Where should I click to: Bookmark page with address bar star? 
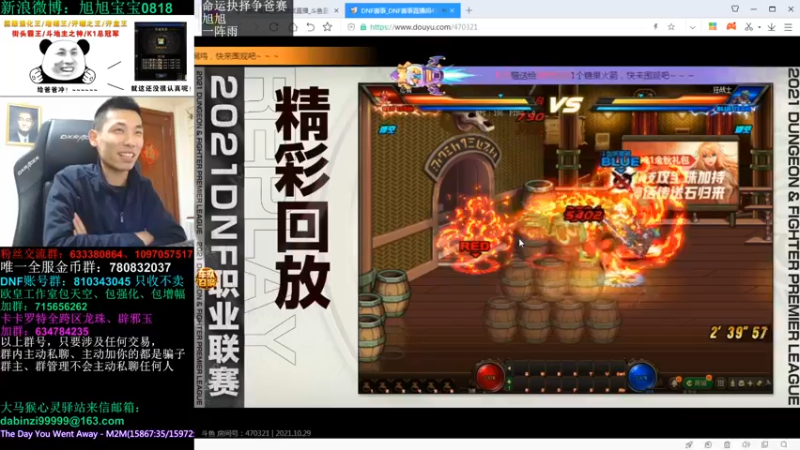click(671, 27)
